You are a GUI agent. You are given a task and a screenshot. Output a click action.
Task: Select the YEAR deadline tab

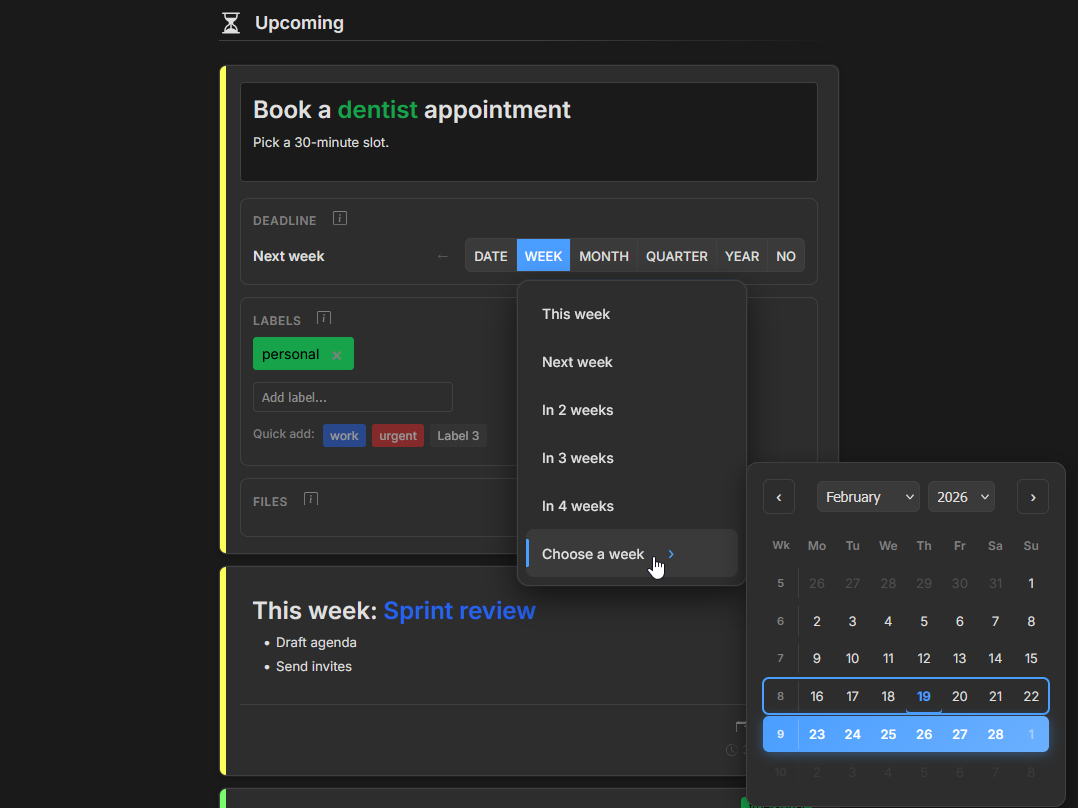(x=742, y=256)
